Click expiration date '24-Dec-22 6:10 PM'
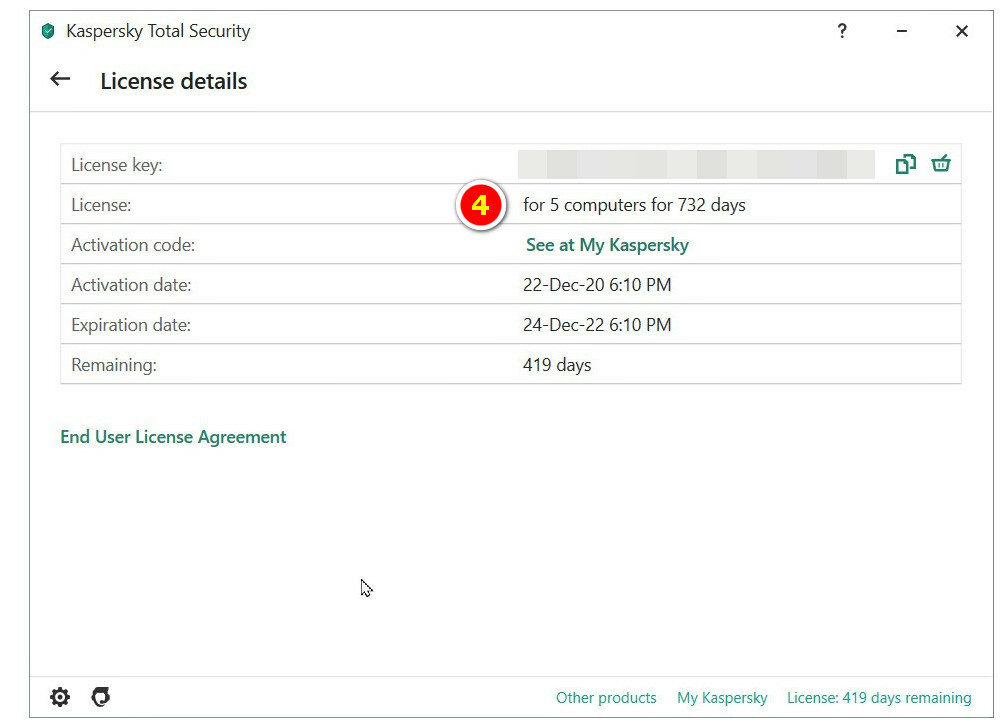Image resolution: width=1003 pixels, height=728 pixels. [x=597, y=325]
